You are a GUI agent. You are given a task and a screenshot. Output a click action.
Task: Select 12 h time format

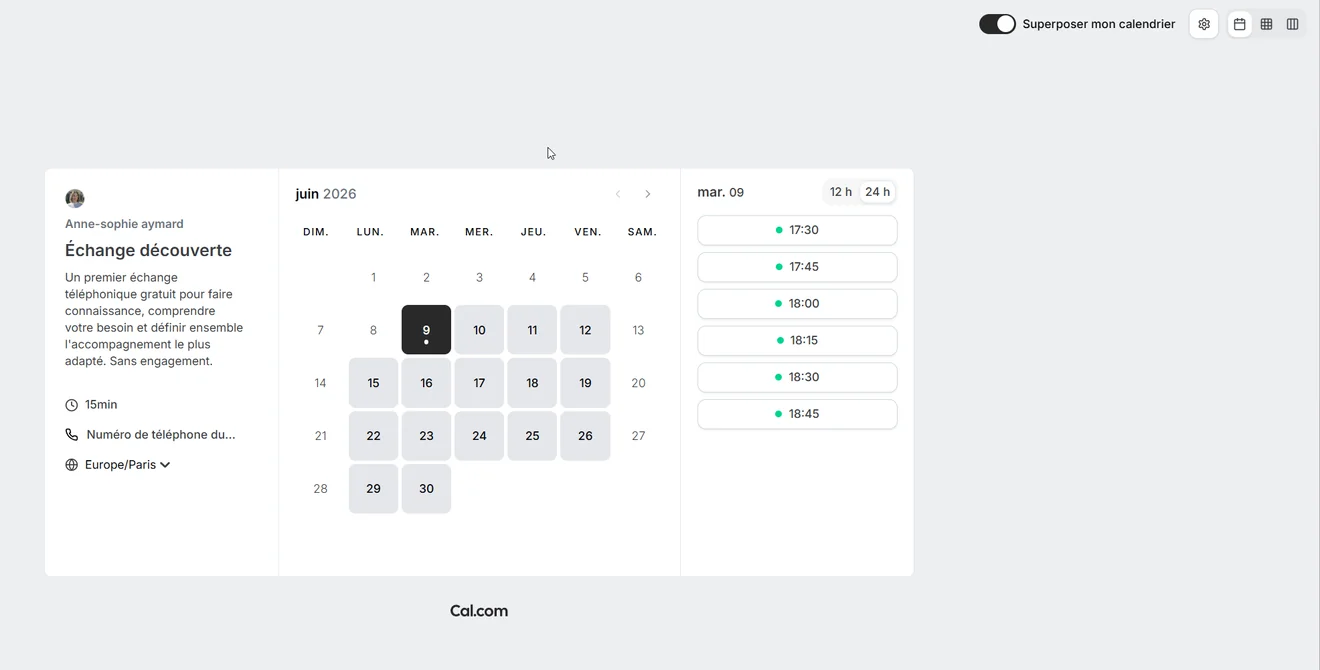tap(841, 192)
